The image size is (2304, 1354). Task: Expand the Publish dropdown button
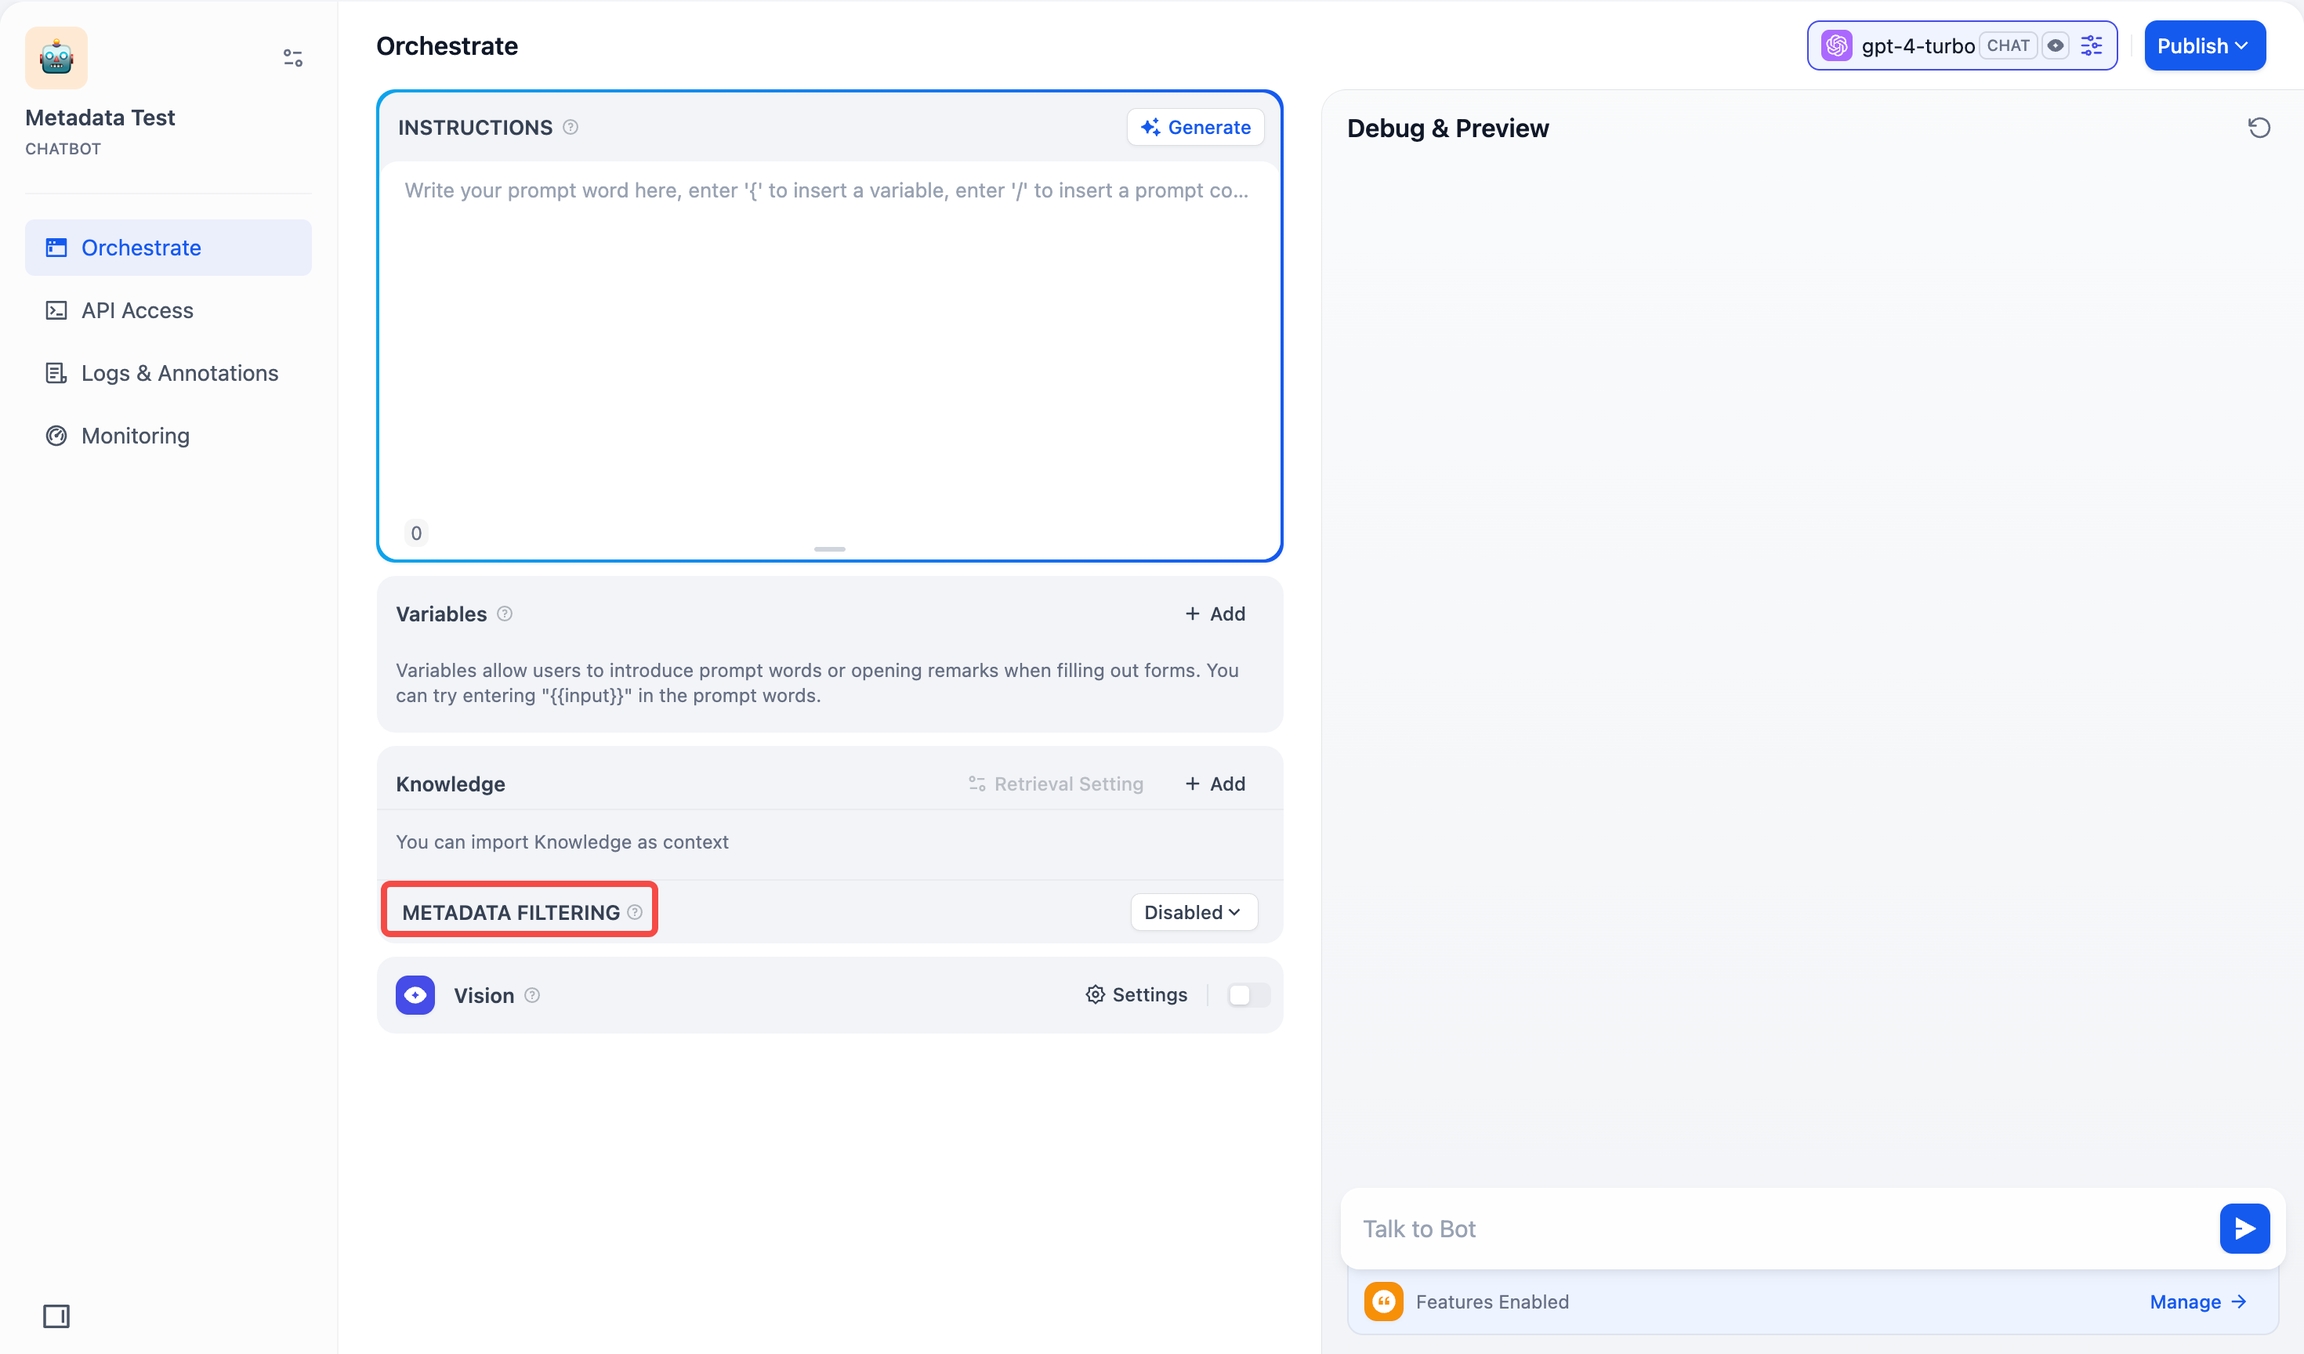tap(2203, 46)
